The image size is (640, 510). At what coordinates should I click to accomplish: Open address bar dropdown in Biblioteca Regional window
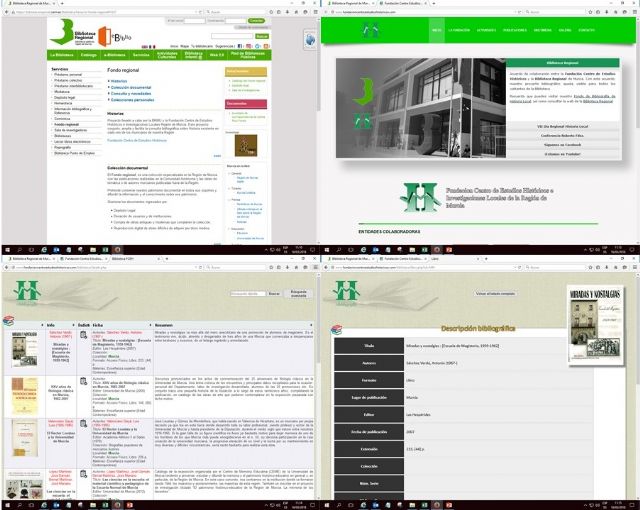pyautogui.click(x=196, y=12)
